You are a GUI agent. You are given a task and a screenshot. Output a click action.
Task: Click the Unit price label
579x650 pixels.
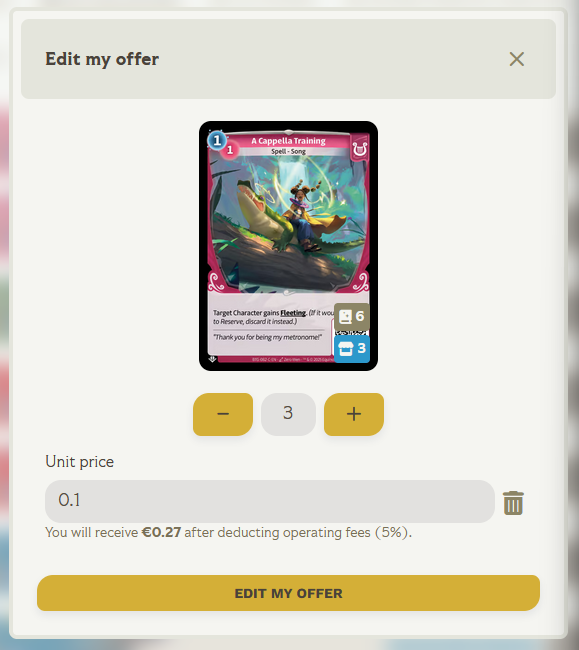(x=80, y=462)
